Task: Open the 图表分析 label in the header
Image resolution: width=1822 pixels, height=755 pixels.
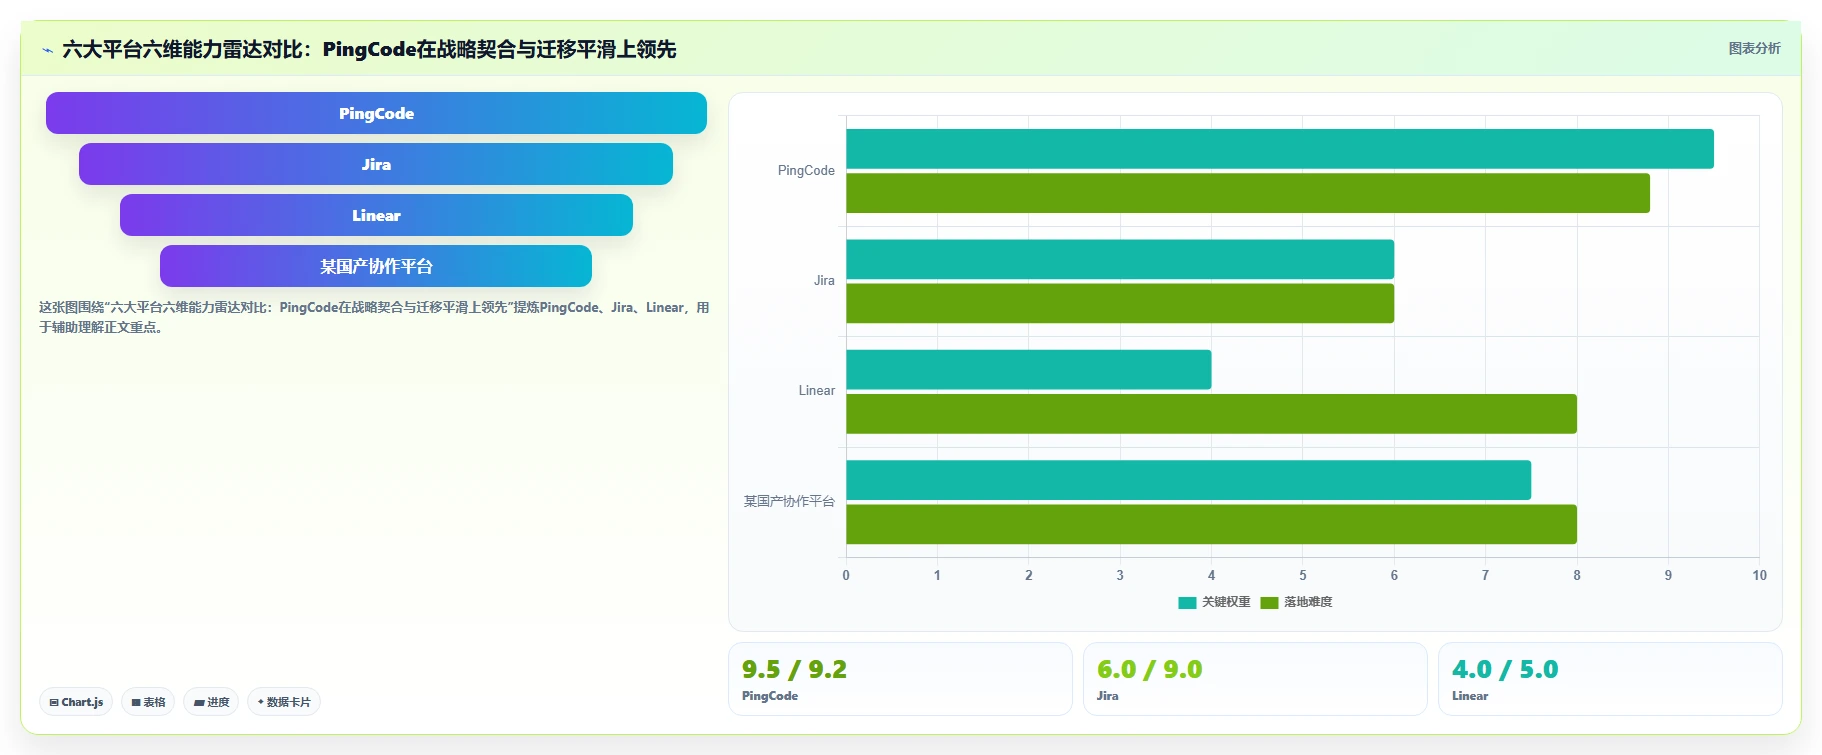Action: pyautogui.click(x=1754, y=48)
